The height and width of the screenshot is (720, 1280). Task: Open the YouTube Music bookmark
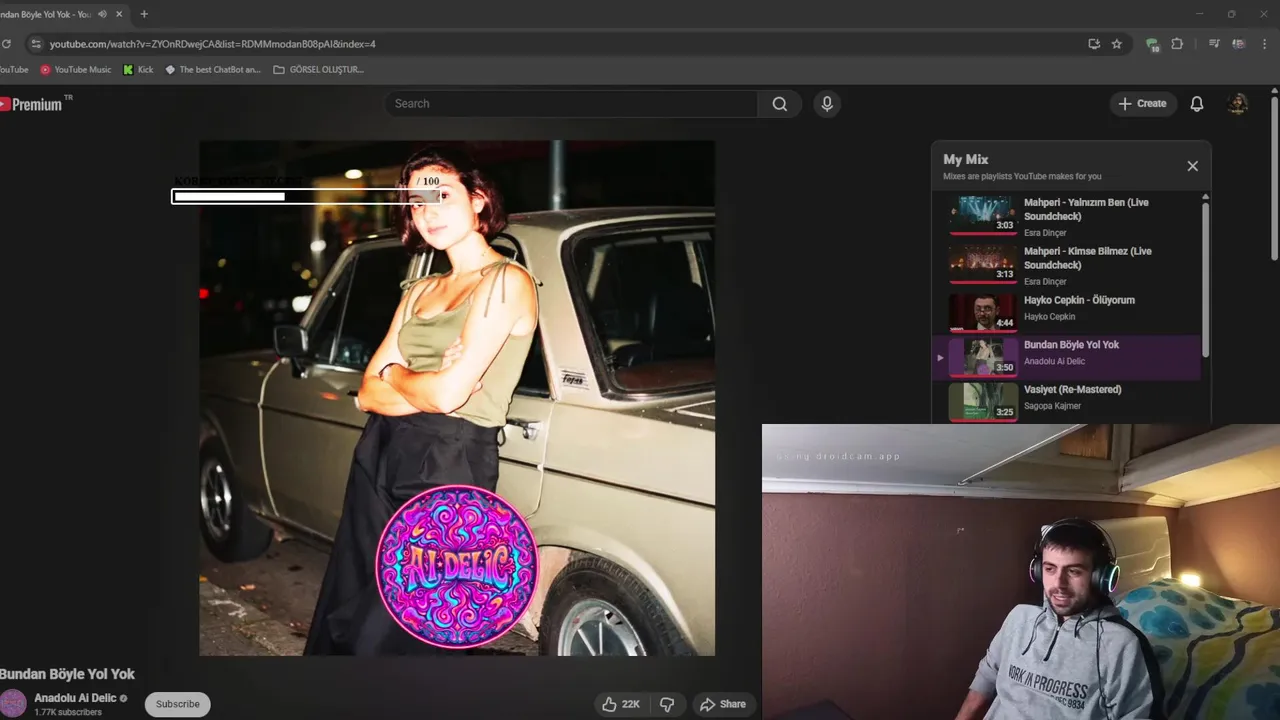point(76,70)
